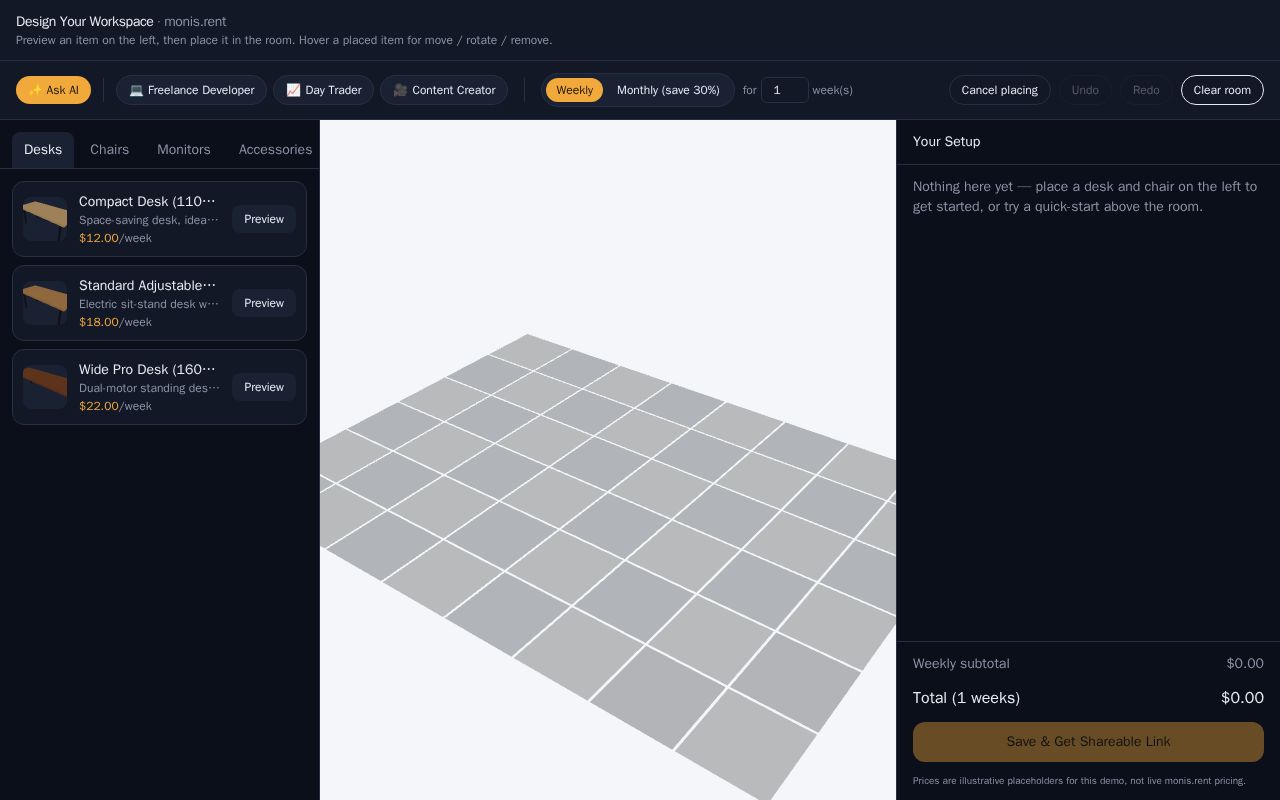Click the monis.rent header text
The width and height of the screenshot is (1280, 800).
tap(195, 22)
